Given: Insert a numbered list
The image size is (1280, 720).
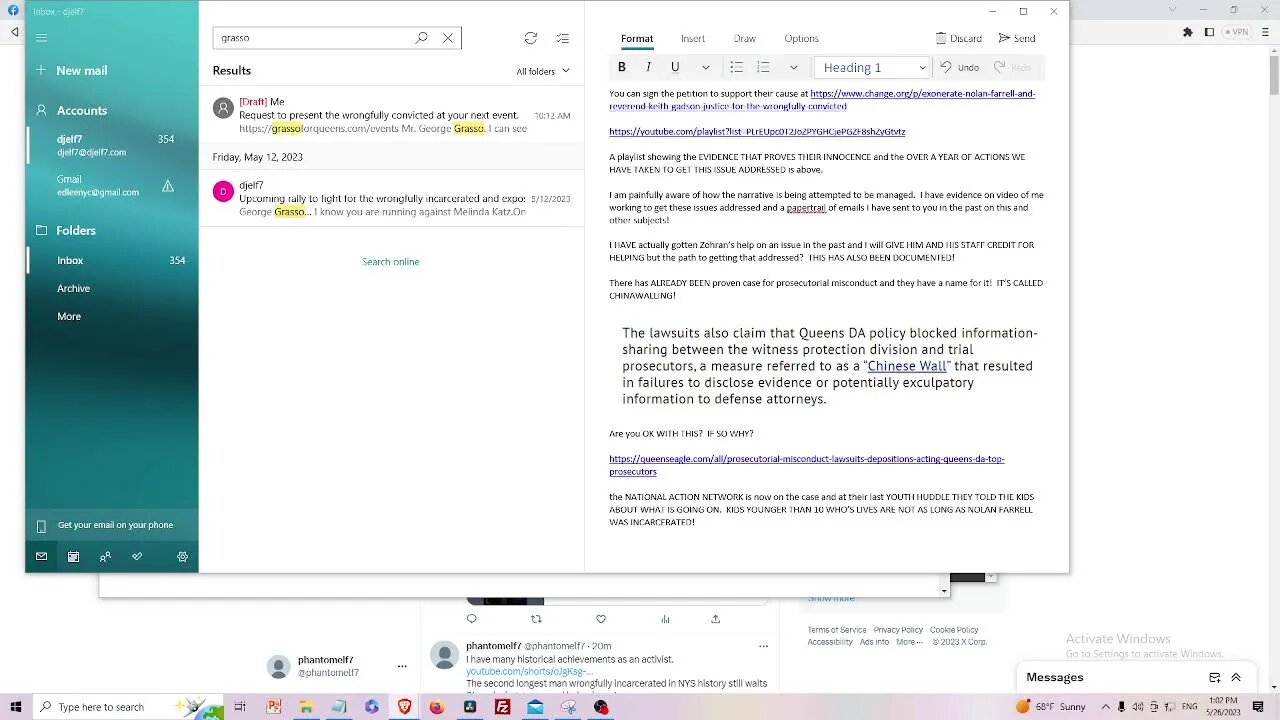Looking at the screenshot, I should pos(763,67).
